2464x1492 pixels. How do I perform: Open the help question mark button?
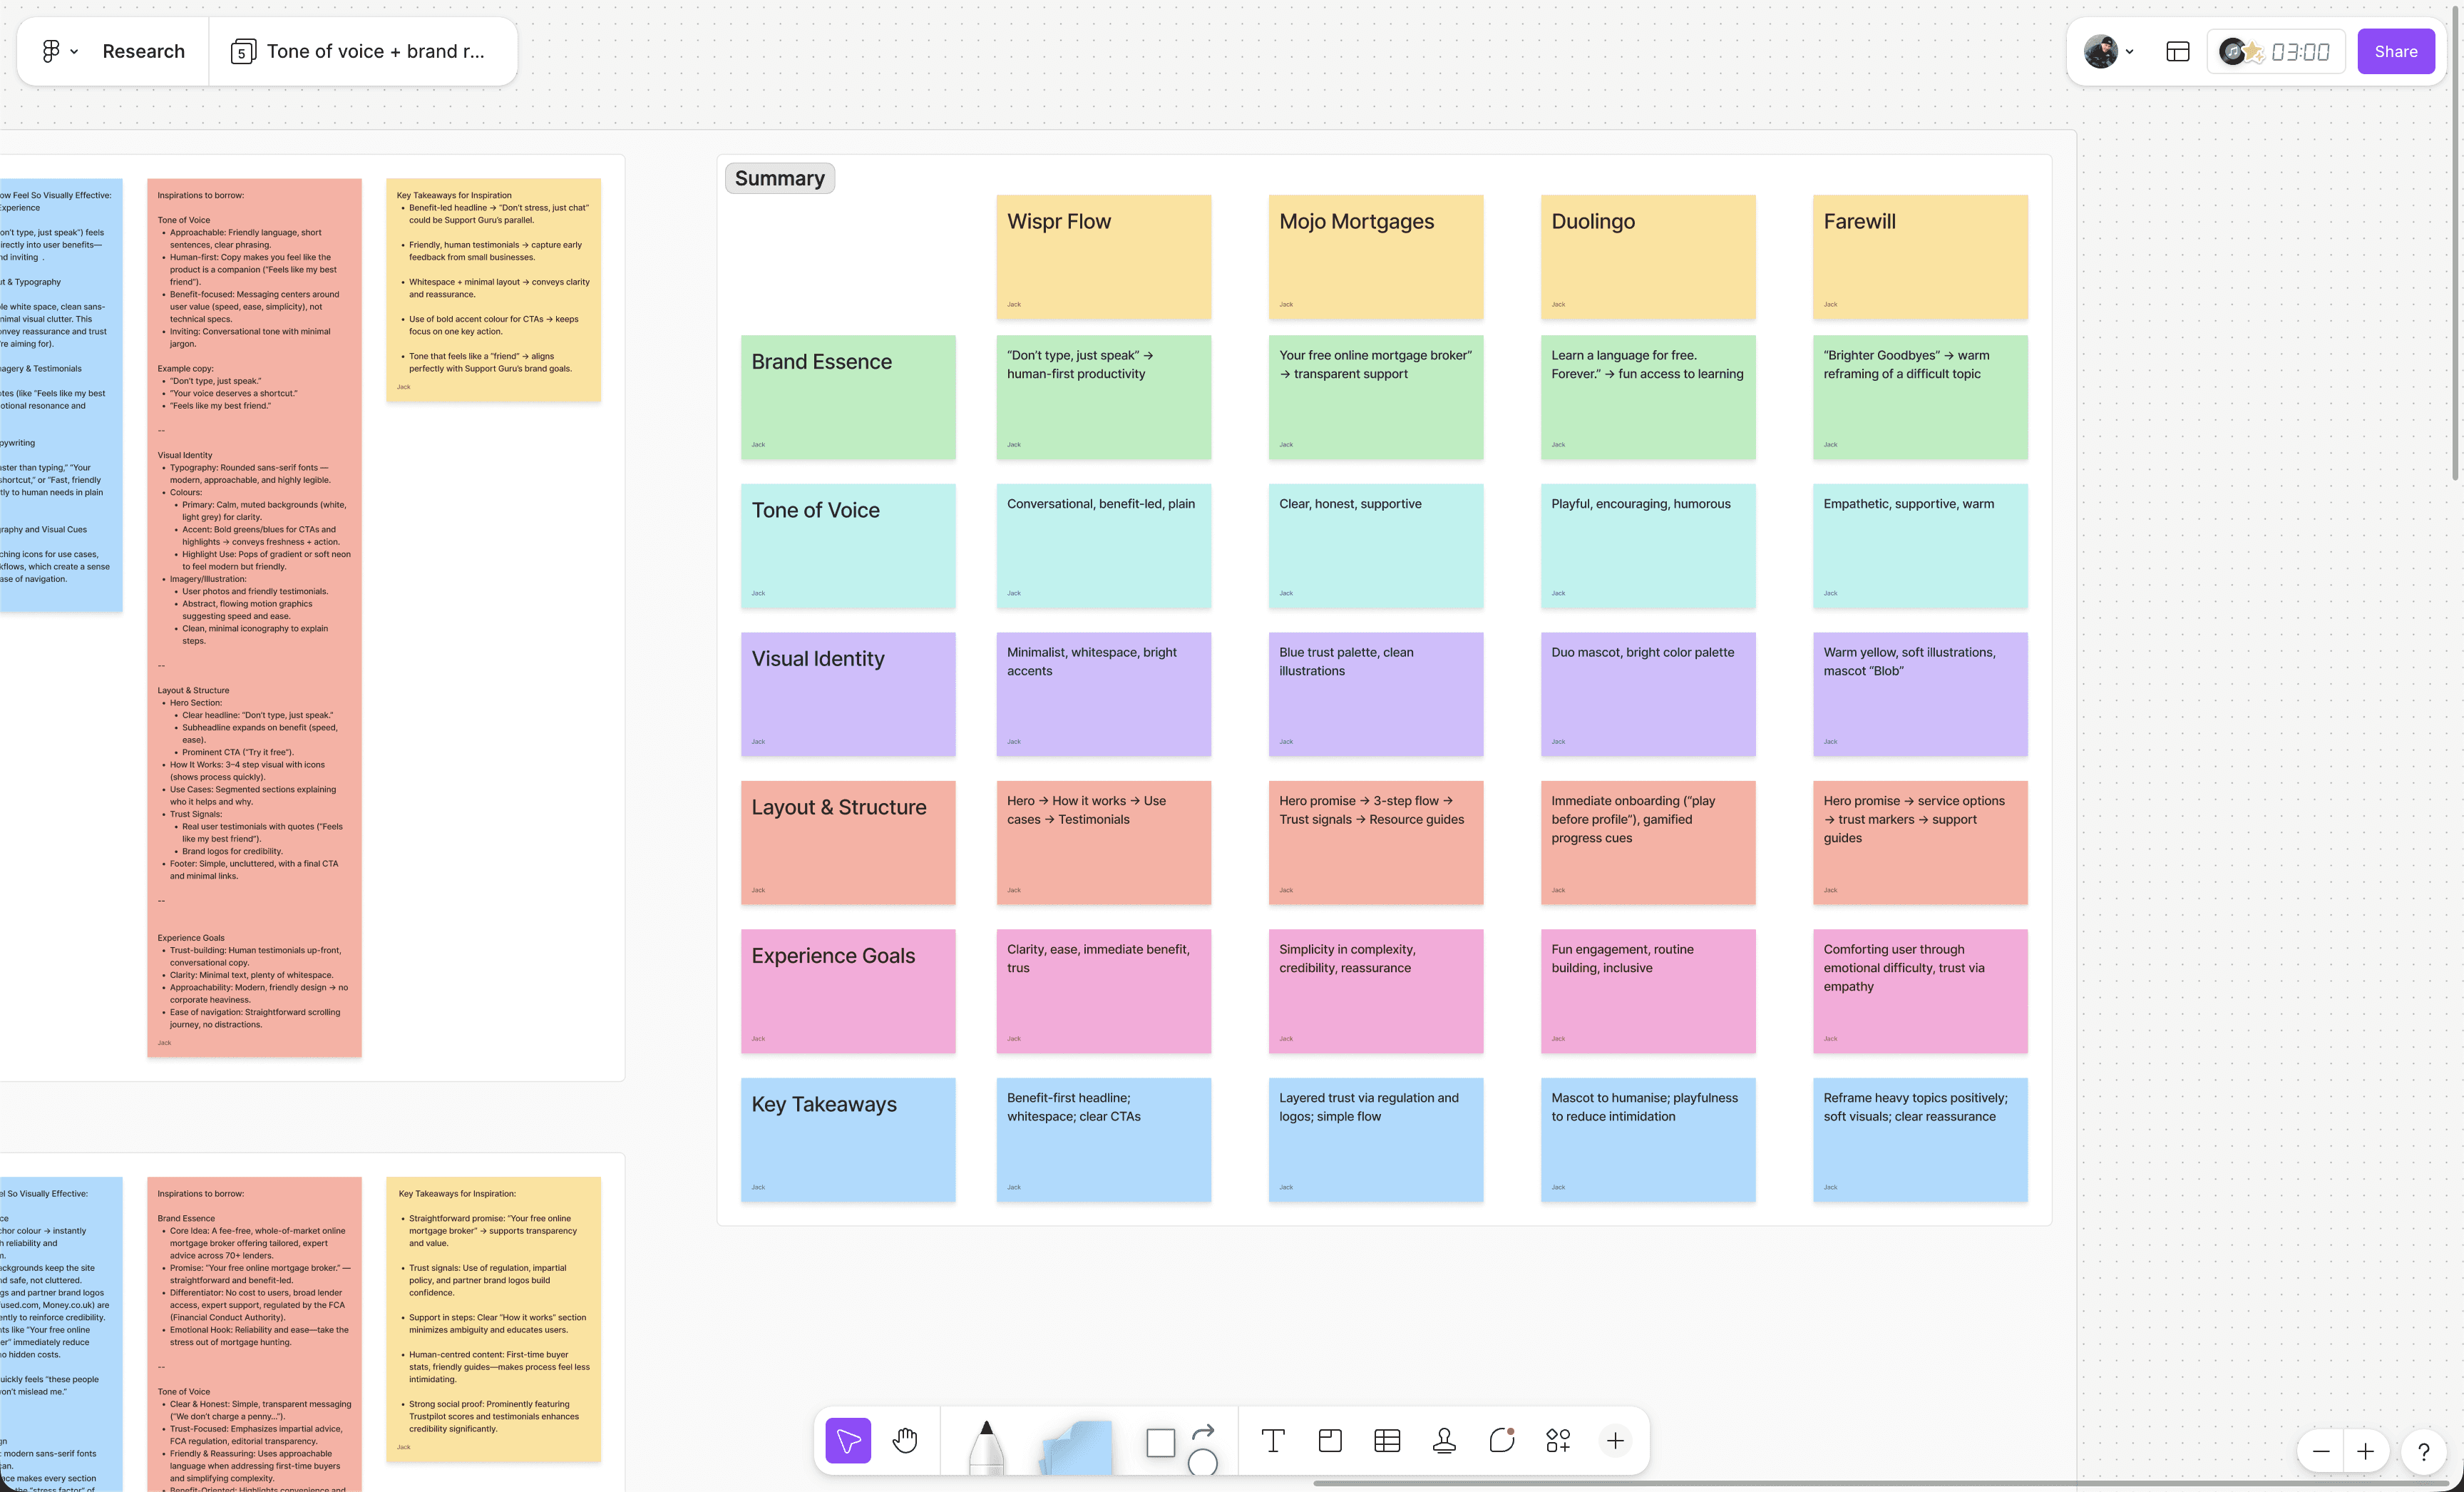pyautogui.click(x=2423, y=1451)
